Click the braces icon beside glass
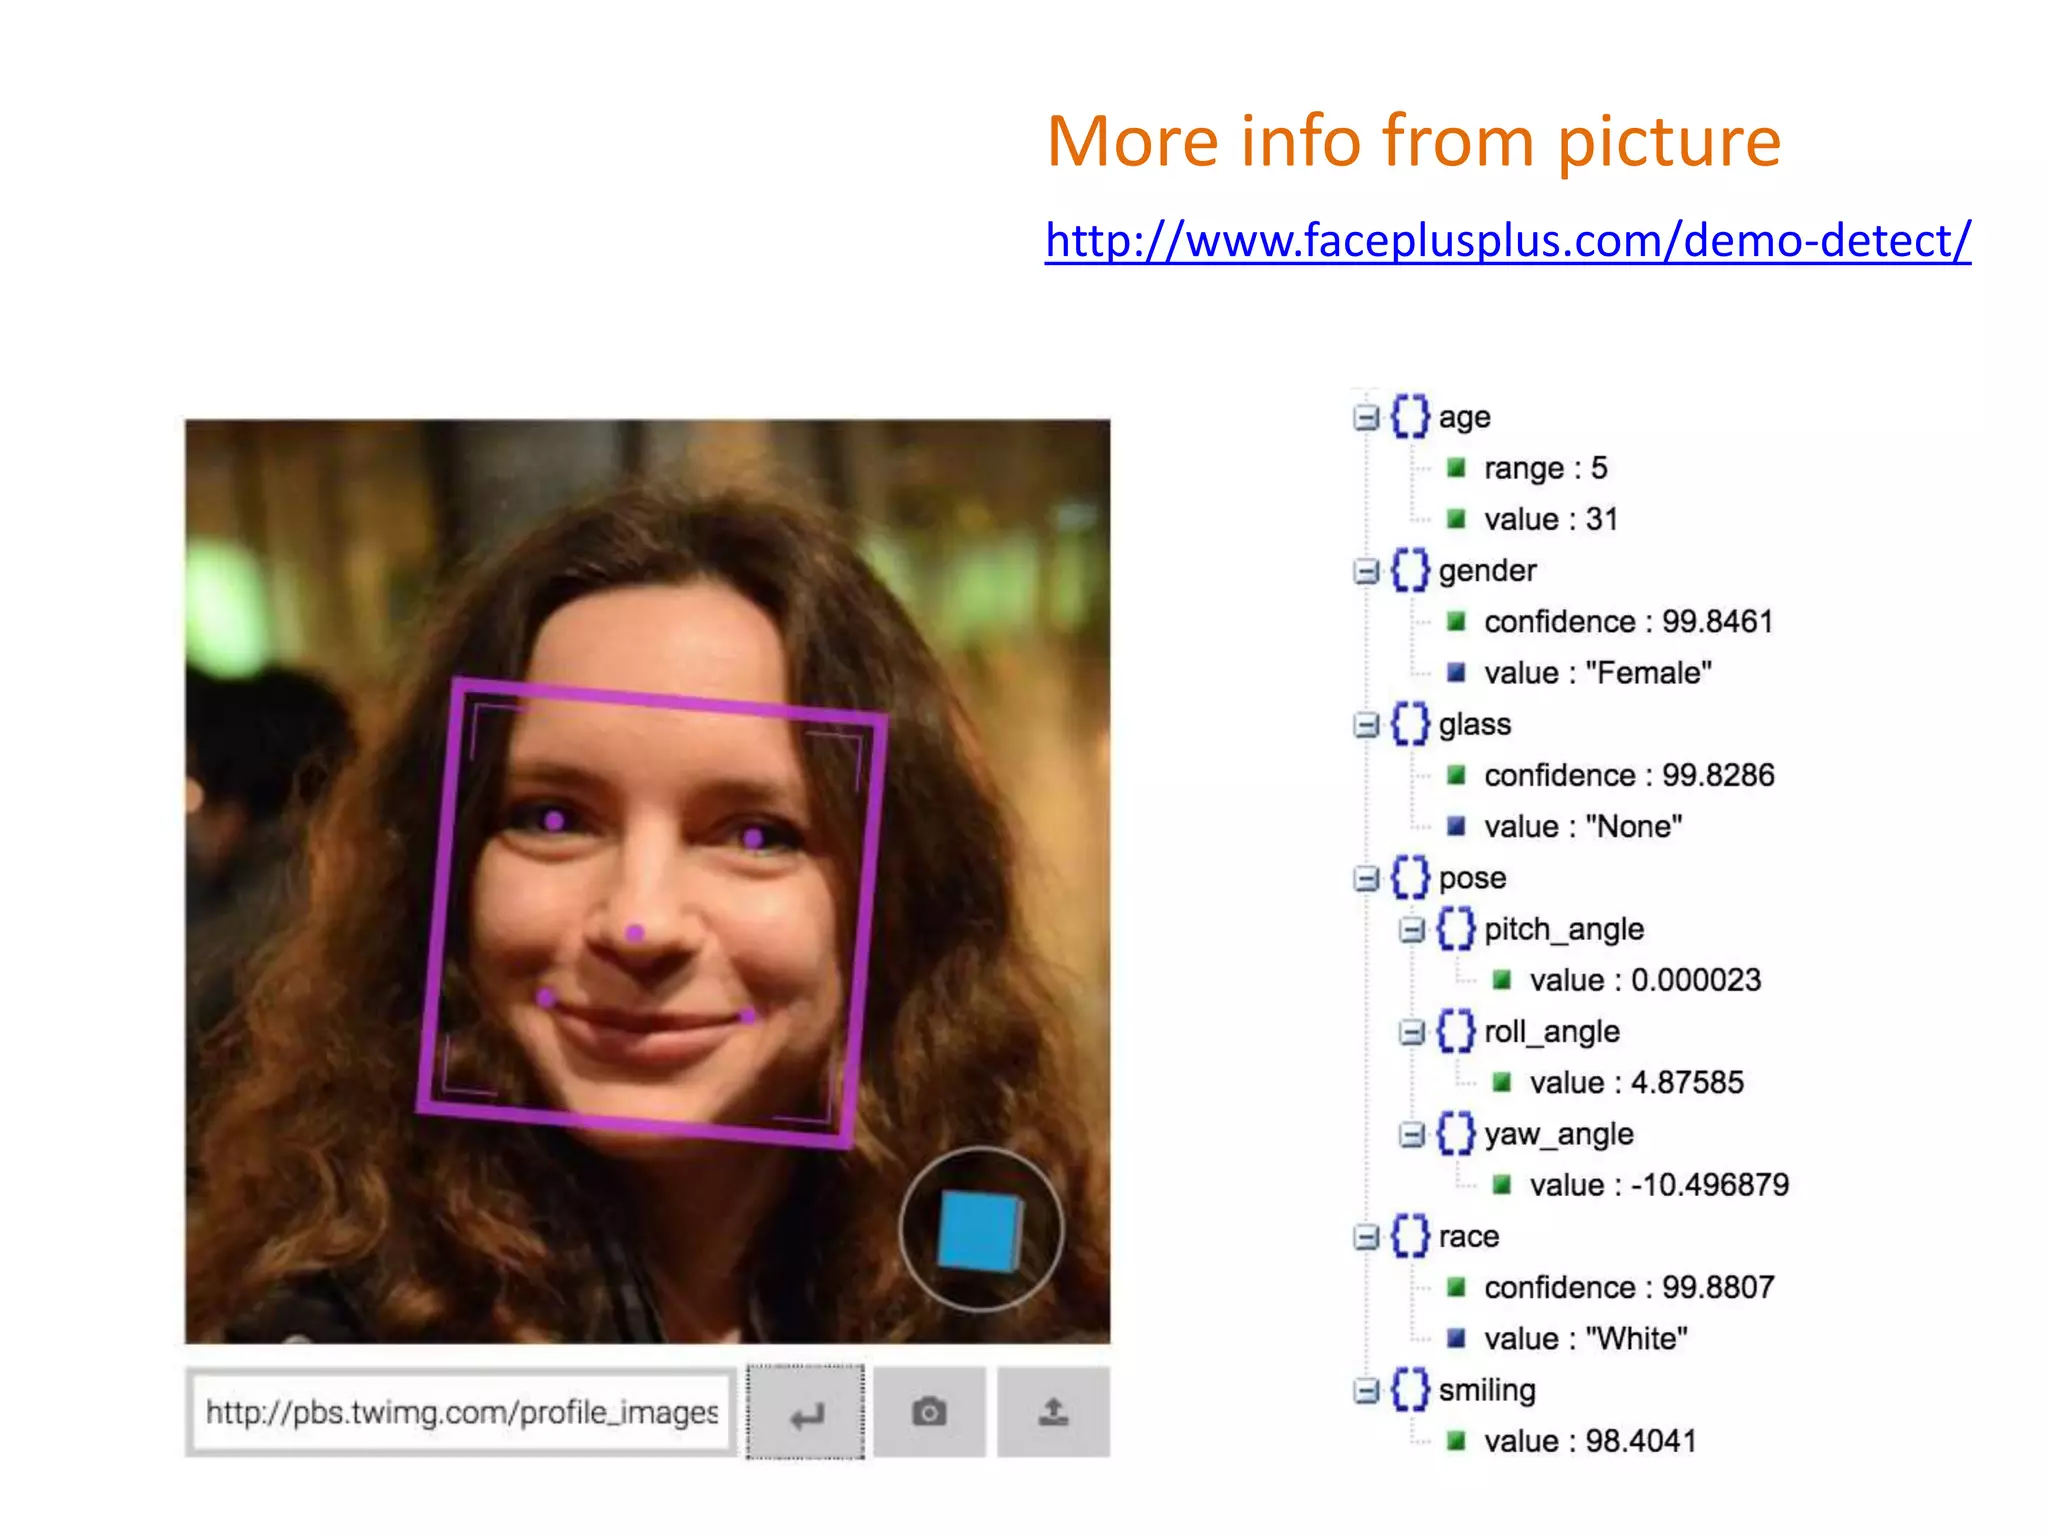 tap(1410, 724)
